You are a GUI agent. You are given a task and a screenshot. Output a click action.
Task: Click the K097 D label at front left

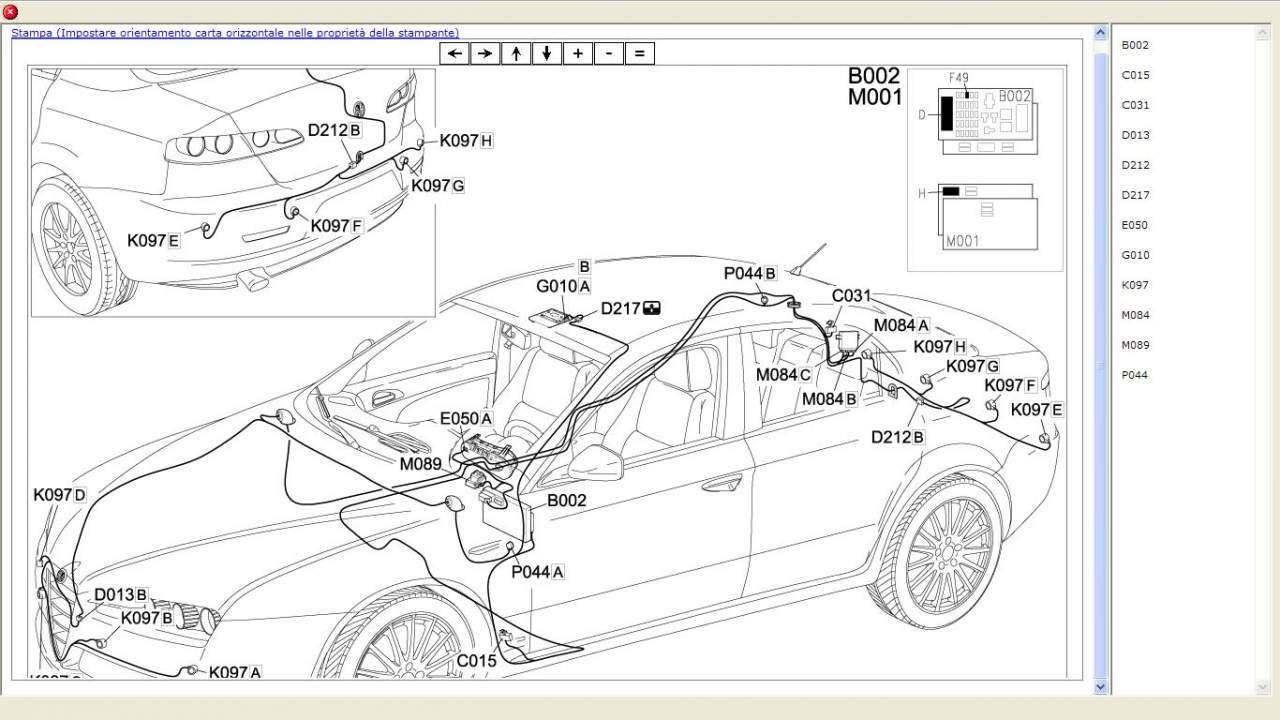pos(60,495)
